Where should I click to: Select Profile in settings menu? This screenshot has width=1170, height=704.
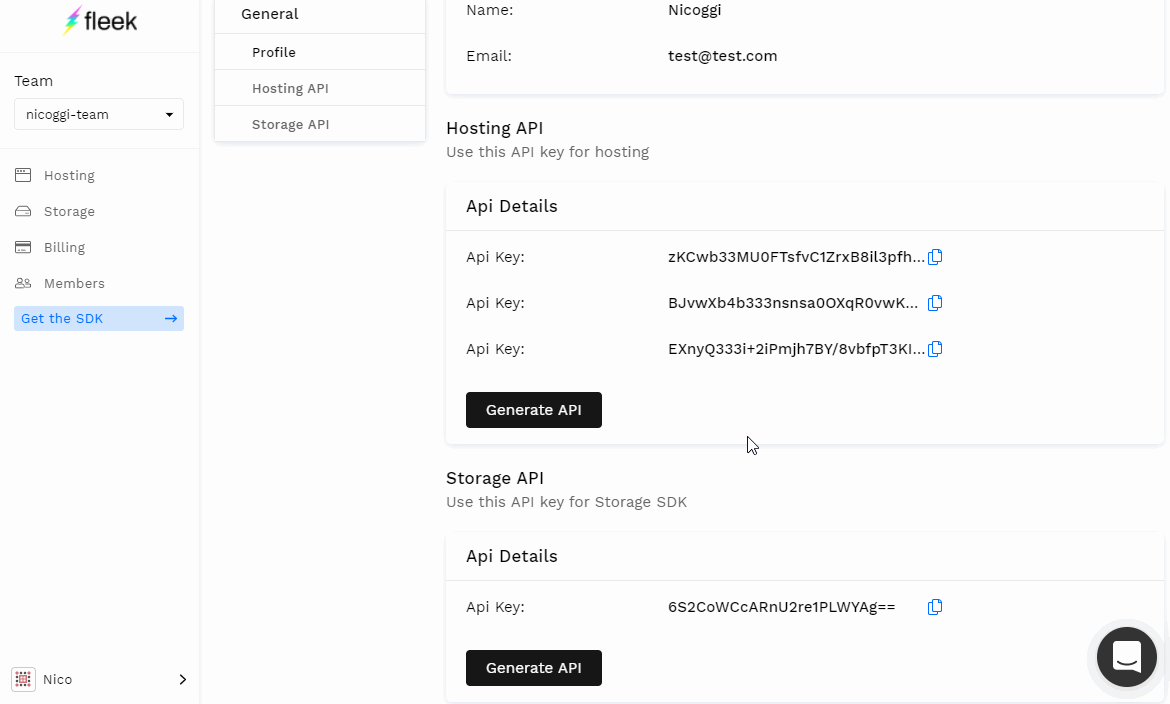(274, 52)
